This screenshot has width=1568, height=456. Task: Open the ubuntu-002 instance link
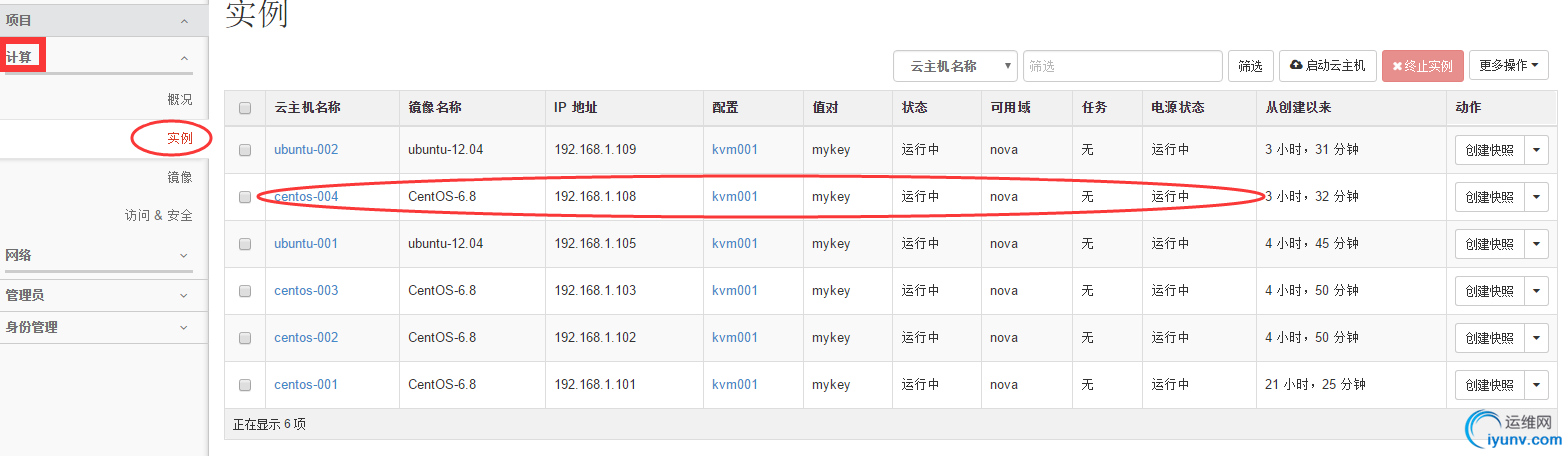306,150
